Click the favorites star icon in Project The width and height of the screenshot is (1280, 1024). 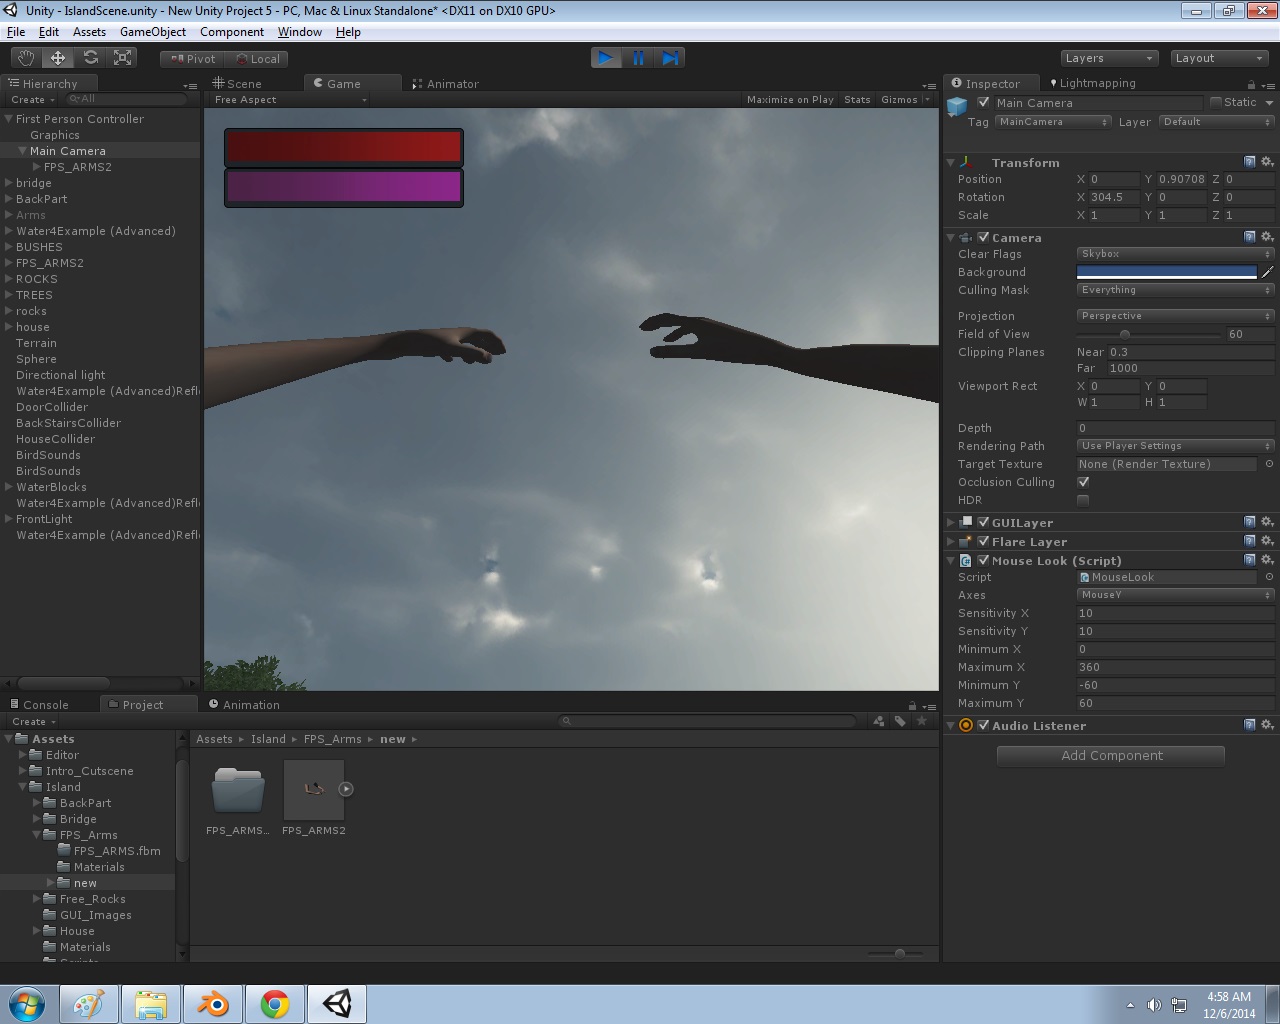click(922, 721)
